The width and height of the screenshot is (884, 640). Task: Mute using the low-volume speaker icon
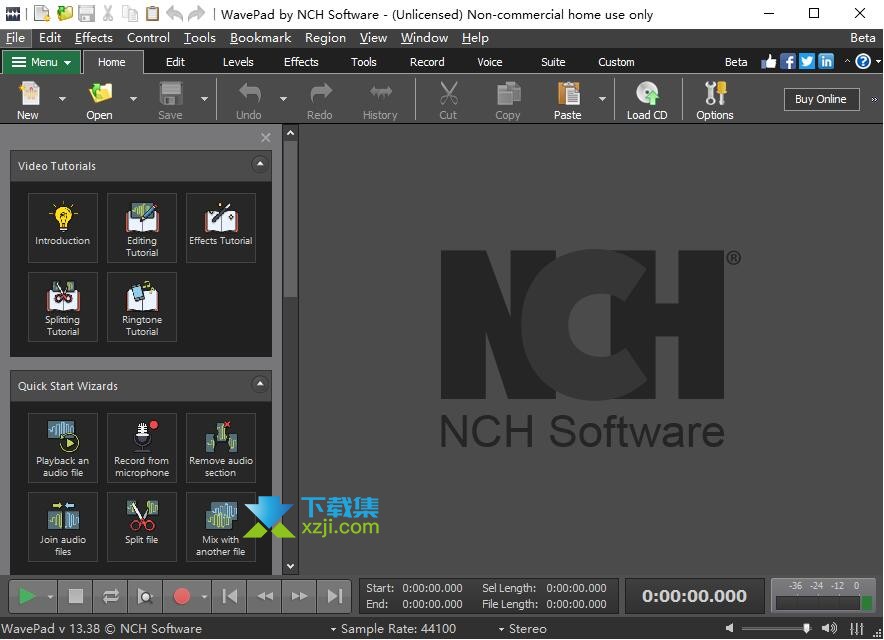click(730, 628)
